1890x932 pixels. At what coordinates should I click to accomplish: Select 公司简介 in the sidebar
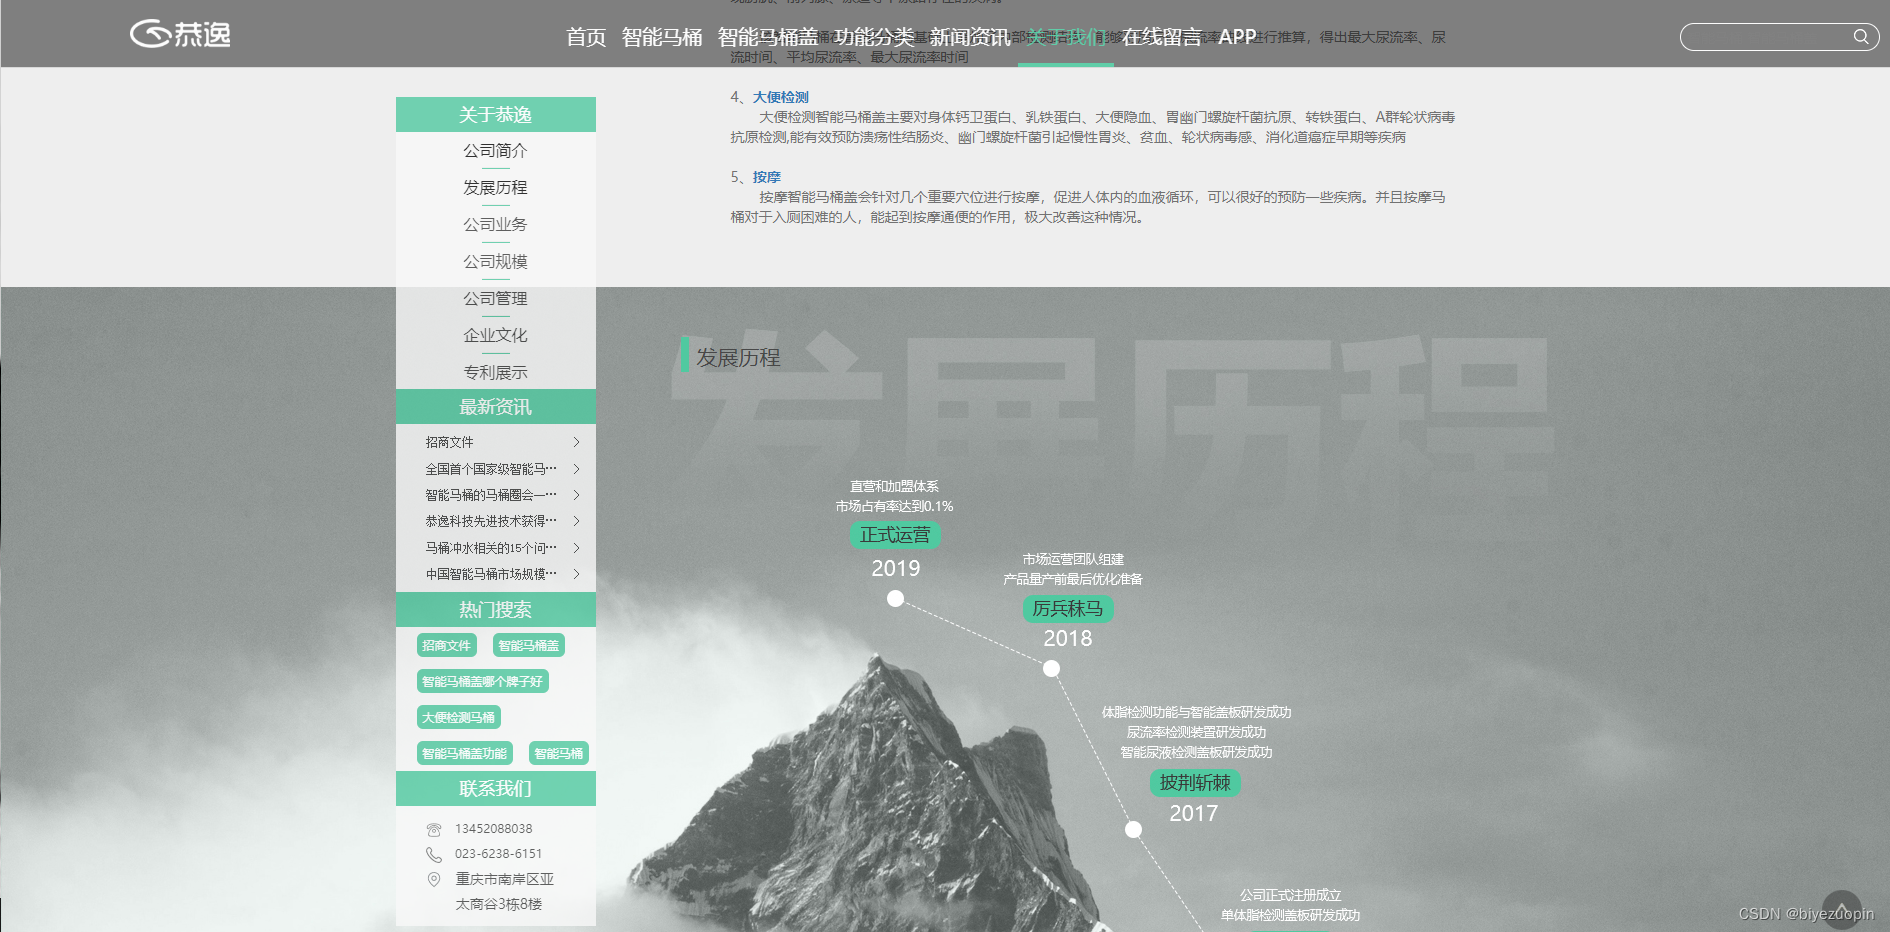pyautogui.click(x=495, y=151)
